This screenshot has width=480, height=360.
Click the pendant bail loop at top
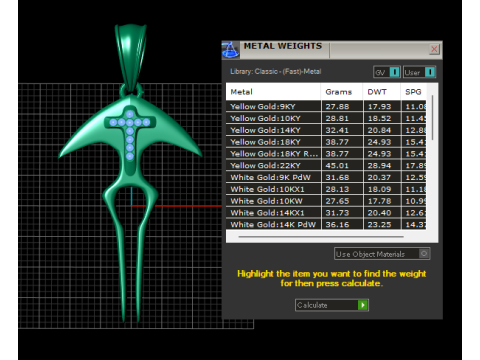point(131,57)
